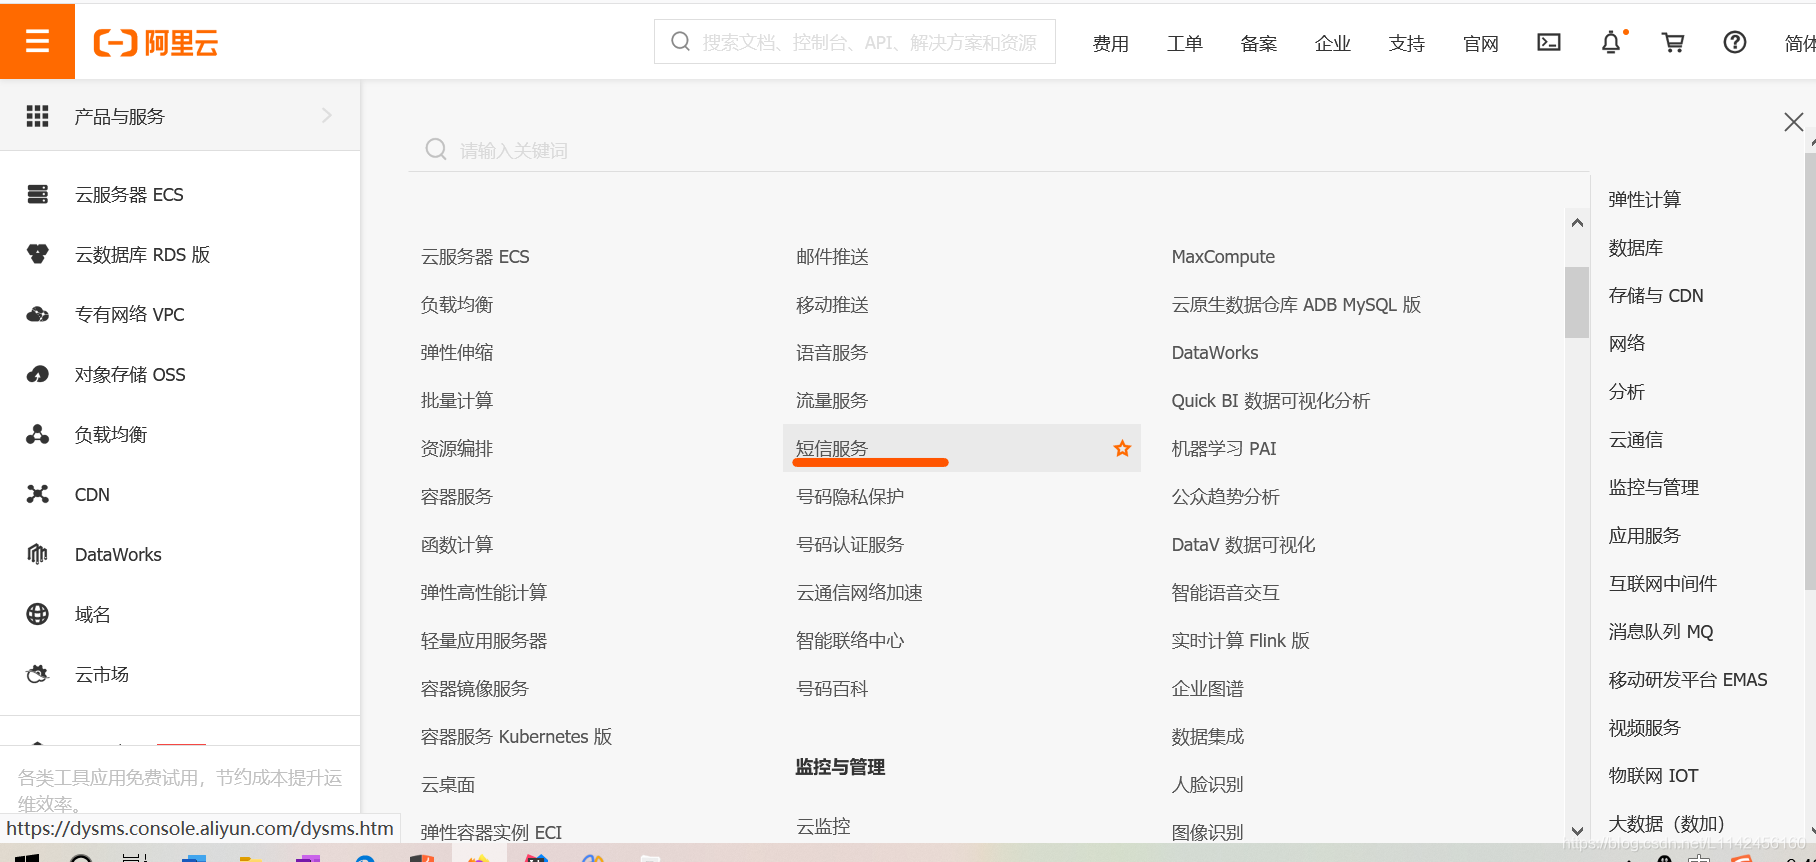Click the product list scroll up arrow
1816x862 pixels.
1577,223
